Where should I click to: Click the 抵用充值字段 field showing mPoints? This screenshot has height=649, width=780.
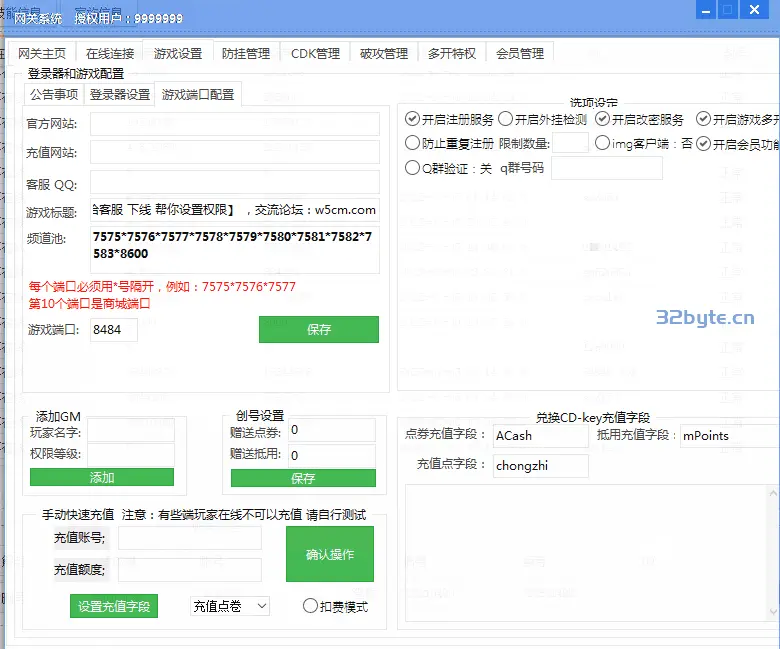(x=729, y=436)
